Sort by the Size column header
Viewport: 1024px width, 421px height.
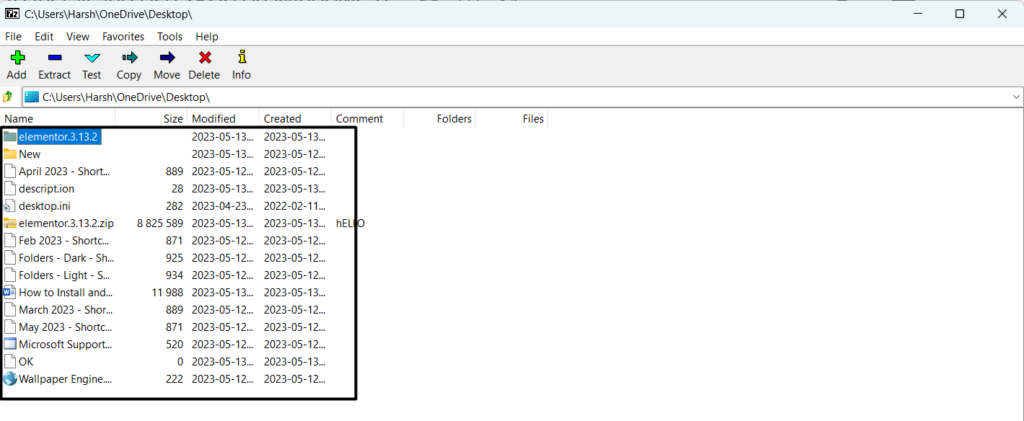173,118
